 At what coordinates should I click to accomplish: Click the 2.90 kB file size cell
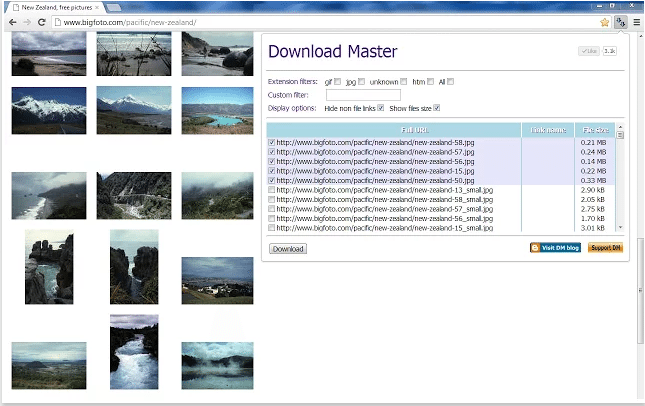(x=593, y=190)
